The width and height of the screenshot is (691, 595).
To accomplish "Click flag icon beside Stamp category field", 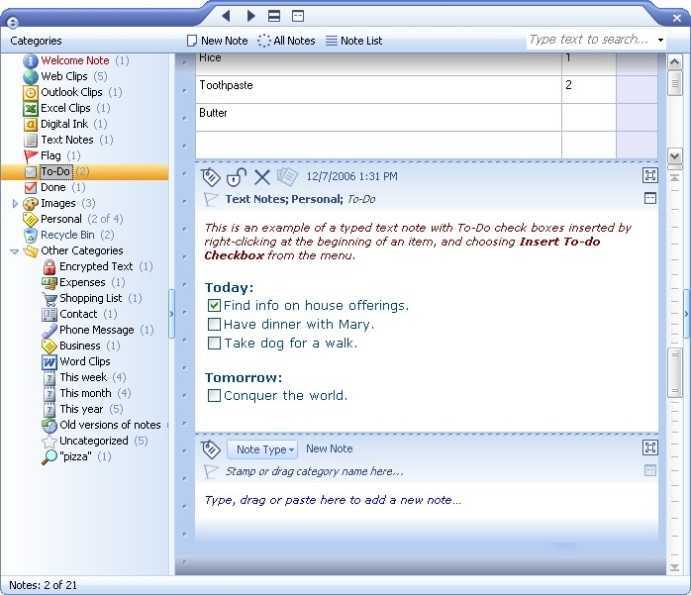I will click(x=210, y=472).
